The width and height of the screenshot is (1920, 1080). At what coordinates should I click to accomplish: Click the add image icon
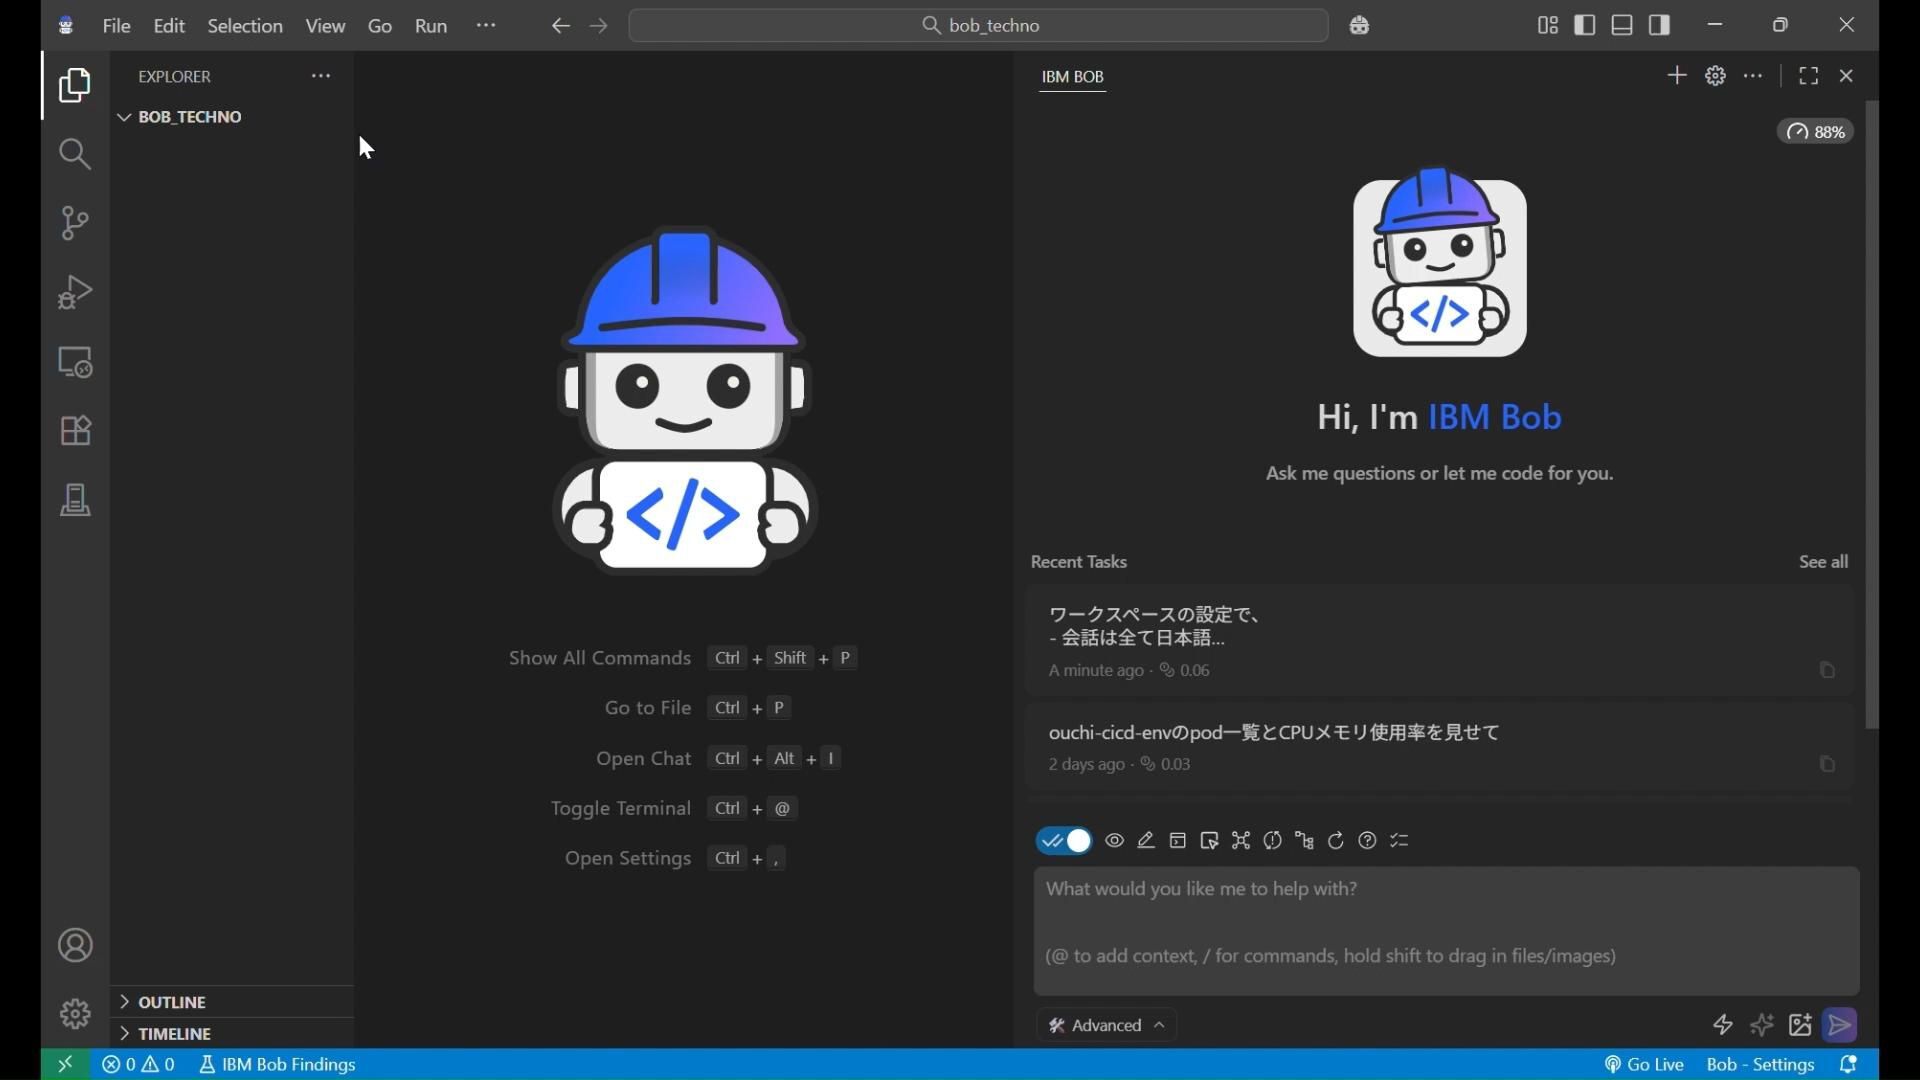1800,1025
